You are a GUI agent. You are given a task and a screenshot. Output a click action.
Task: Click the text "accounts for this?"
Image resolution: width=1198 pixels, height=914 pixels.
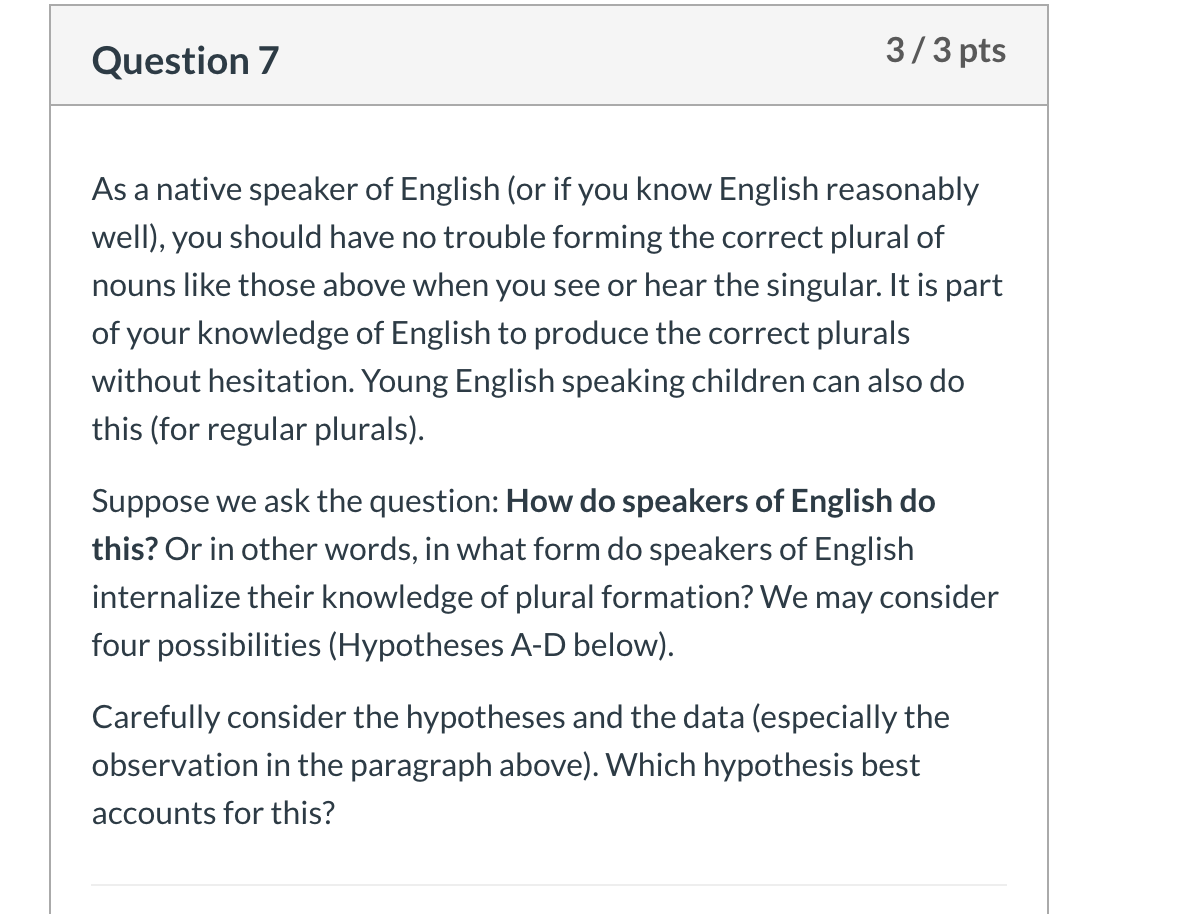point(214,813)
